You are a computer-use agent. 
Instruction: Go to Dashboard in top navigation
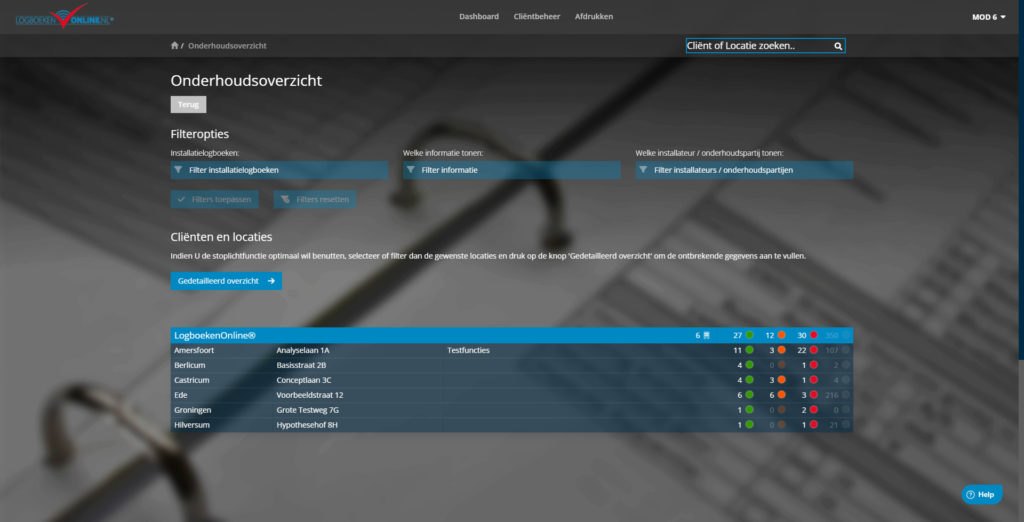point(479,17)
